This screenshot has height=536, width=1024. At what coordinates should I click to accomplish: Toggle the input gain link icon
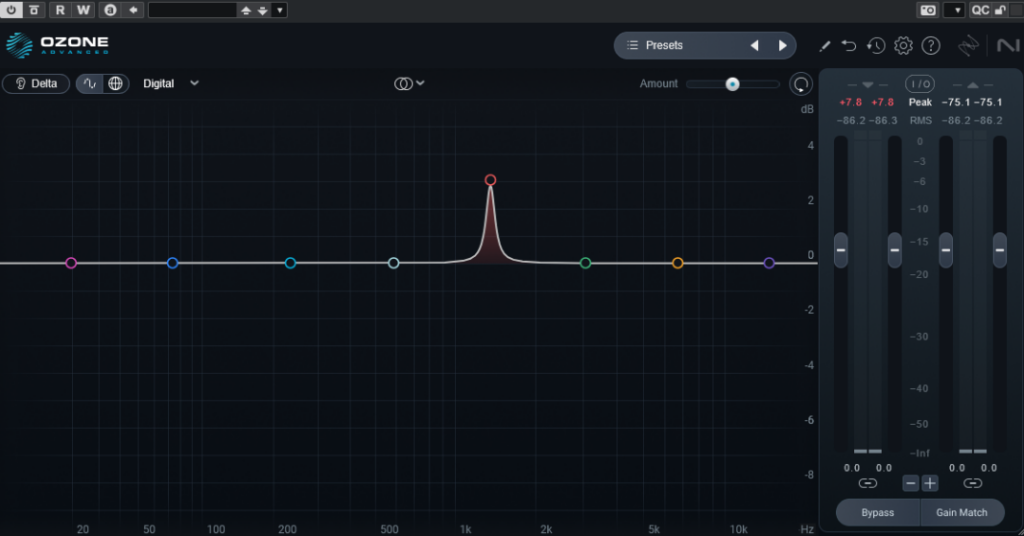867,483
